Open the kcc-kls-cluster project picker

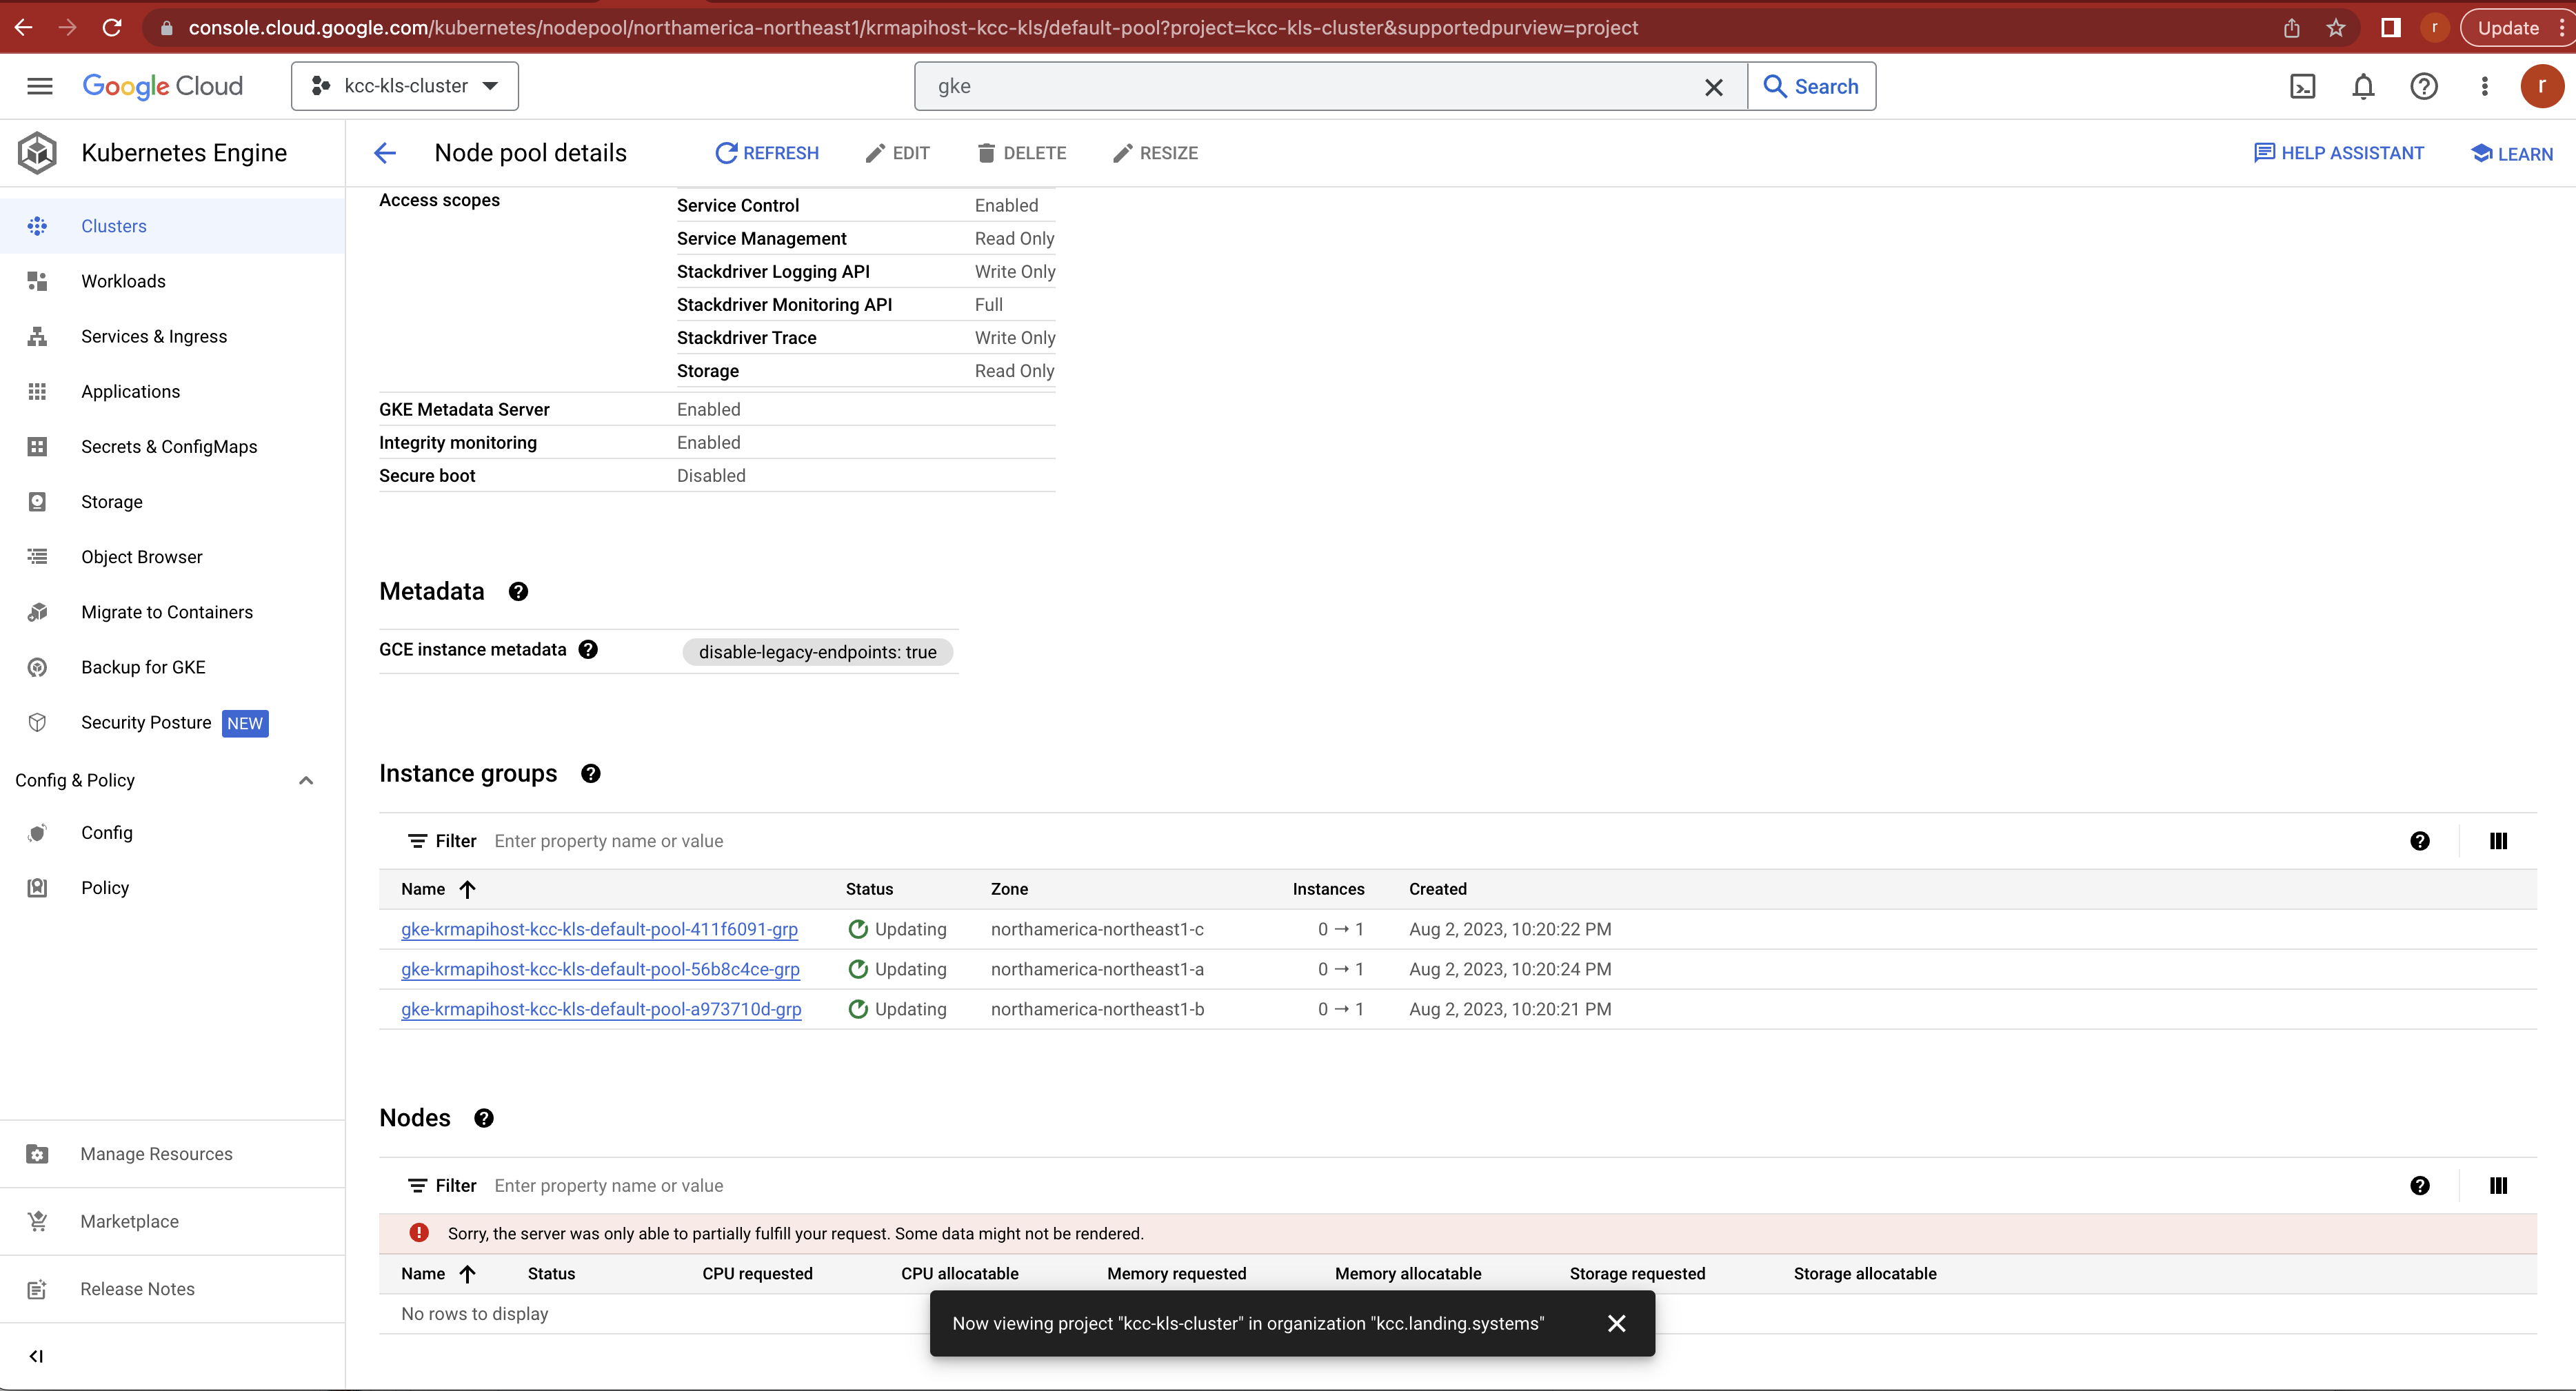404,86
